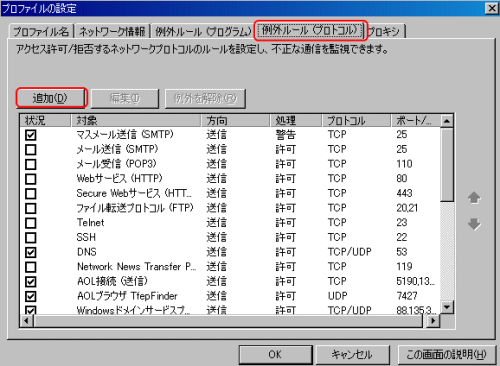
Task: Sort by the 方向 column header
Action: click(235, 120)
